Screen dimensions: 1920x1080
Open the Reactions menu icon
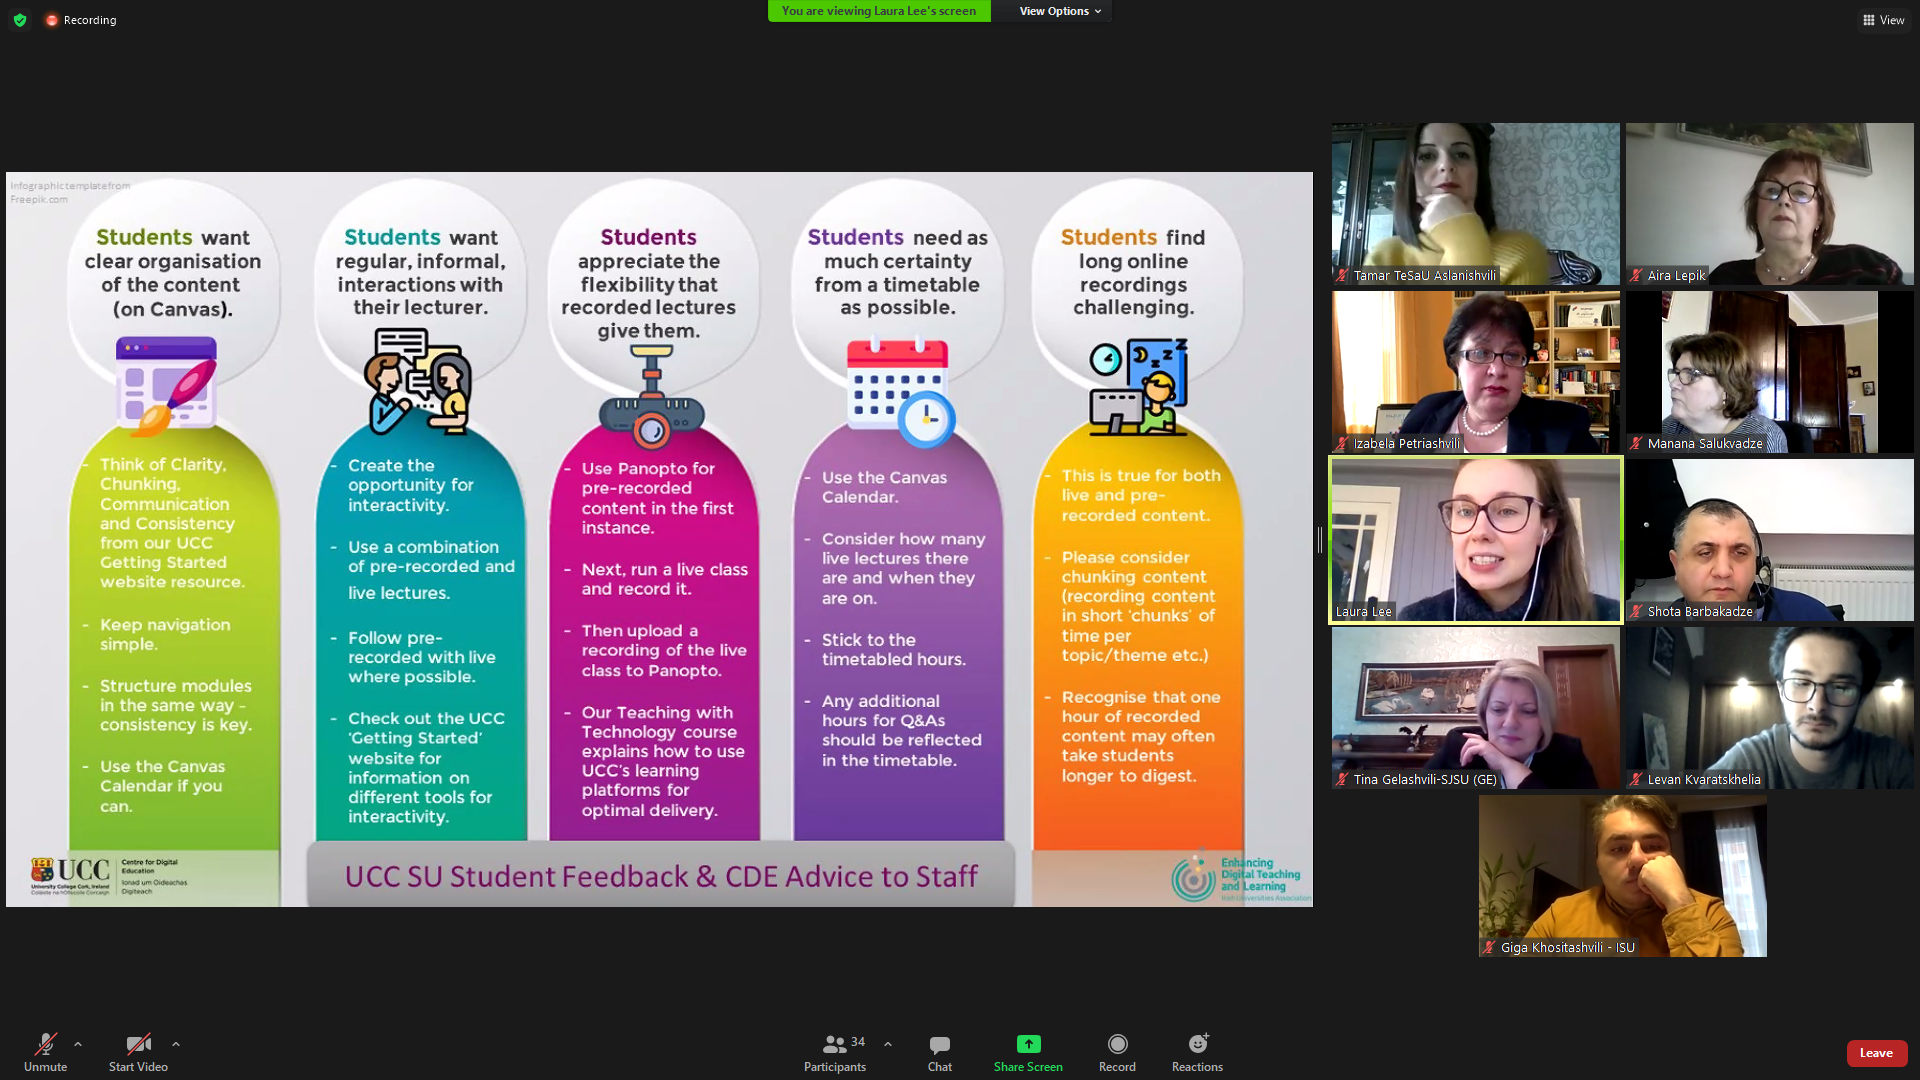[1197, 1044]
